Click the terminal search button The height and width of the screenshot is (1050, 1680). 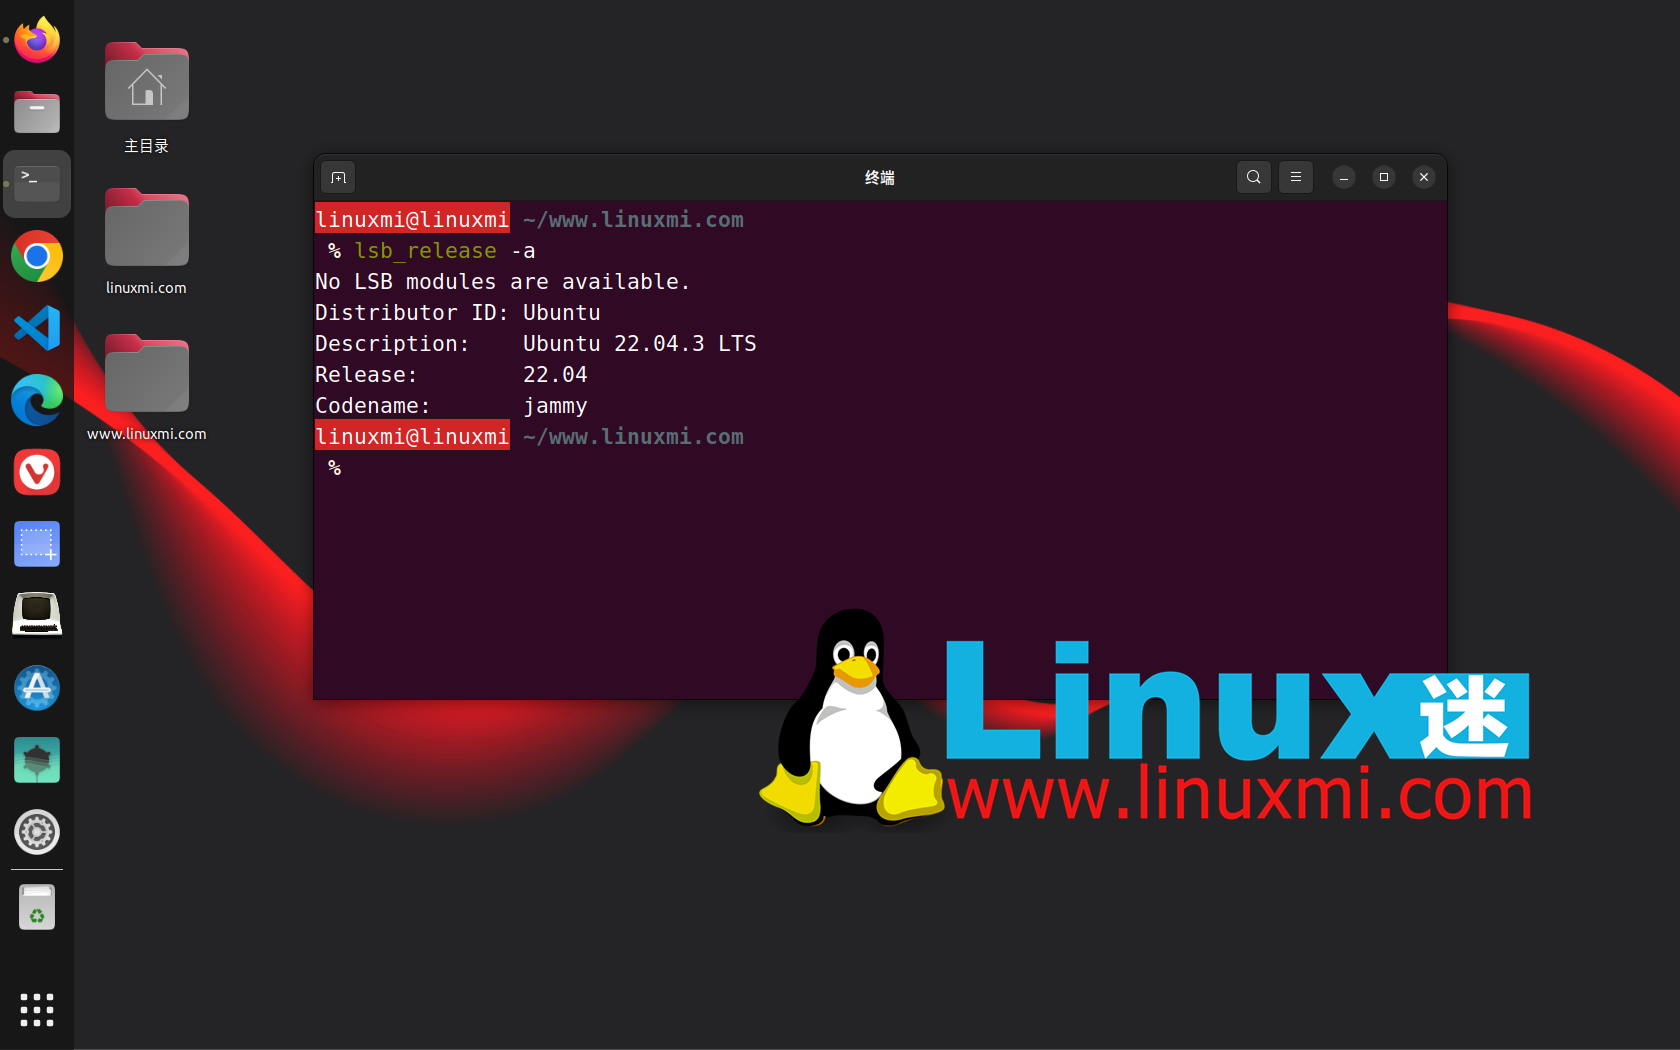[x=1254, y=177]
